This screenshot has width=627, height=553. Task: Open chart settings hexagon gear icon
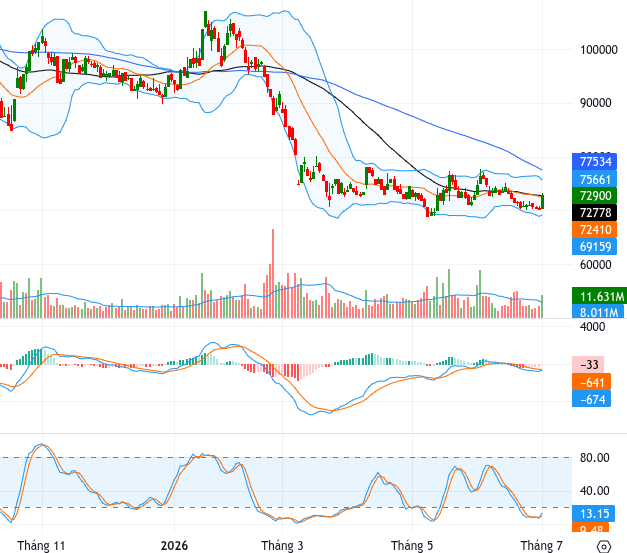[604, 546]
